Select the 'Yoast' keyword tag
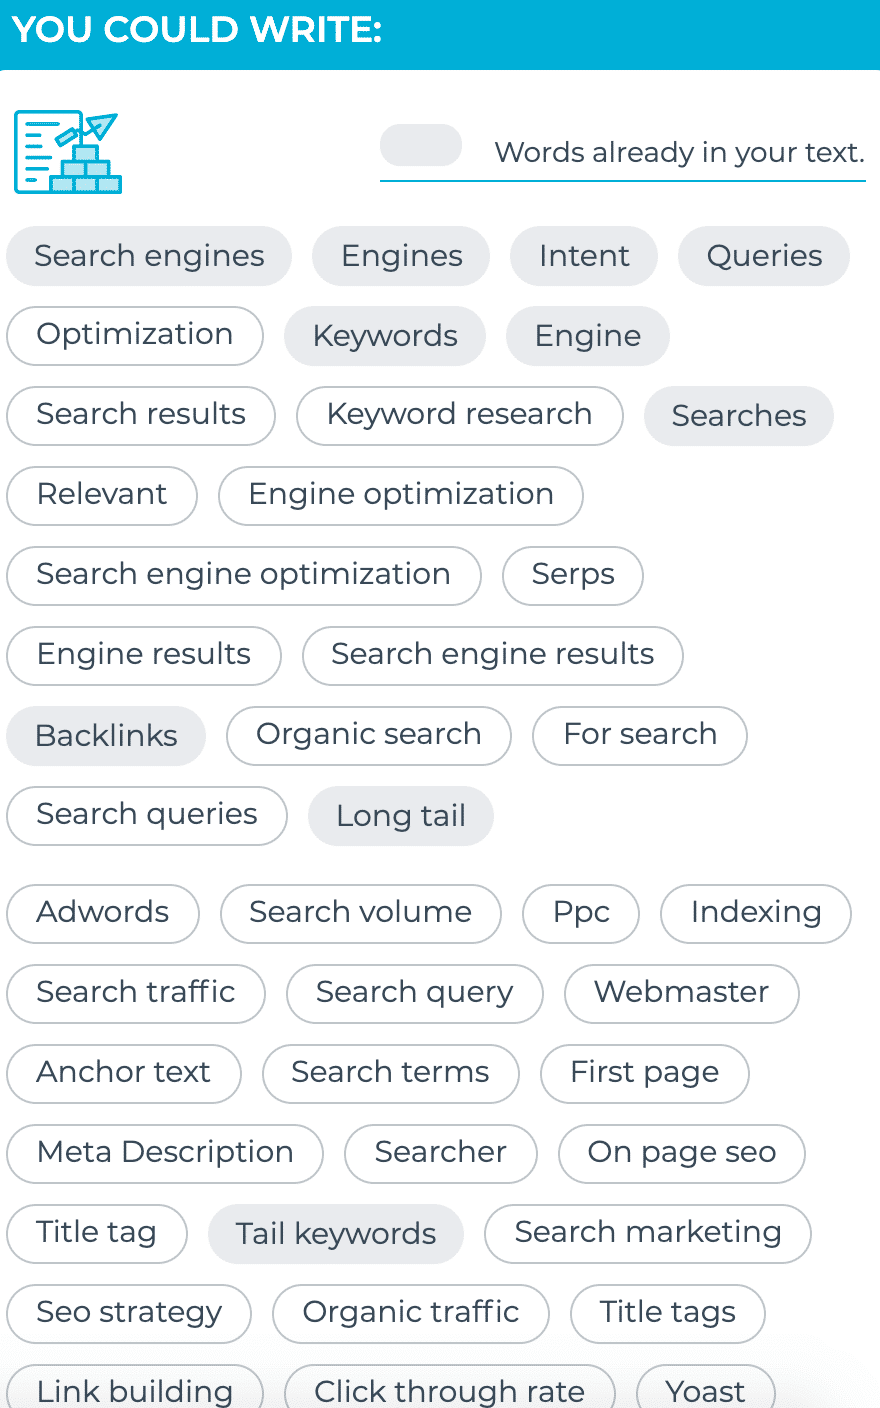The width and height of the screenshot is (880, 1408). (x=706, y=1390)
